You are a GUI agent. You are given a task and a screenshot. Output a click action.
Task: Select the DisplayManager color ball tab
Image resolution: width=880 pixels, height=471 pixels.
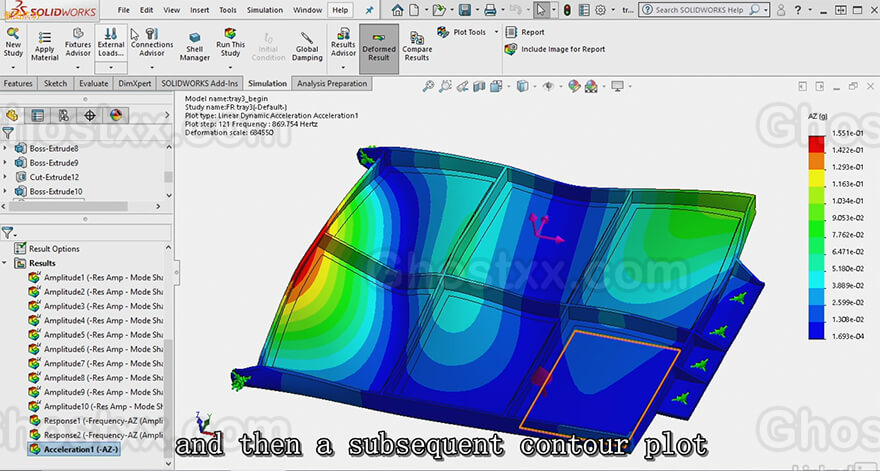116,116
